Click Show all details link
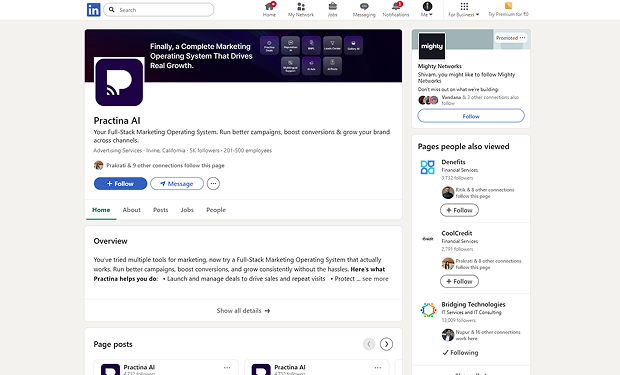This screenshot has width=620, height=375. pyautogui.click(x=243, y=311)
